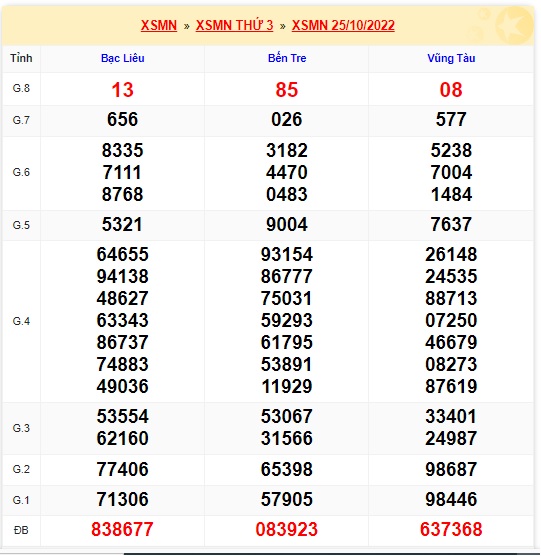
Task: Select G.5 result 7637
Action: coord(451,224)
